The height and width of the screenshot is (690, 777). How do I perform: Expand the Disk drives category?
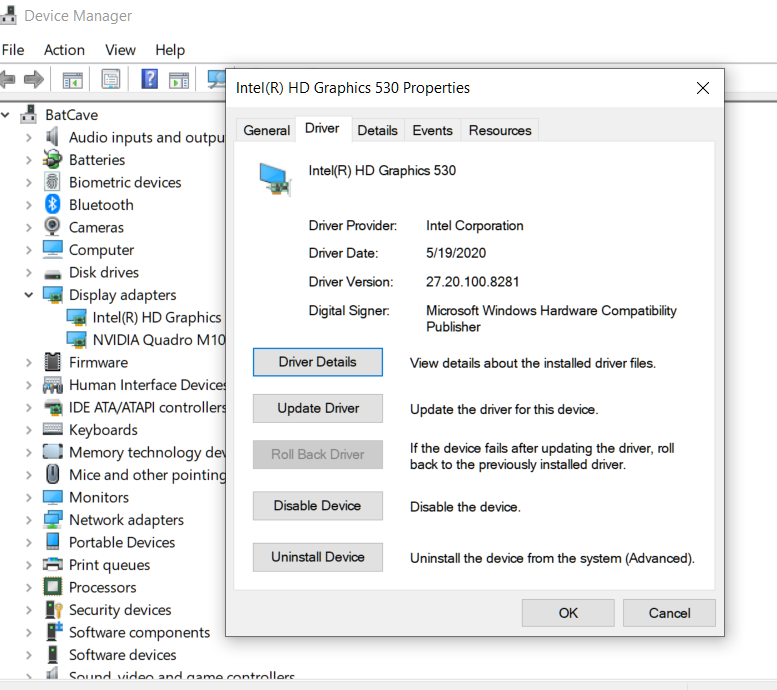click(x=29, y=272)
